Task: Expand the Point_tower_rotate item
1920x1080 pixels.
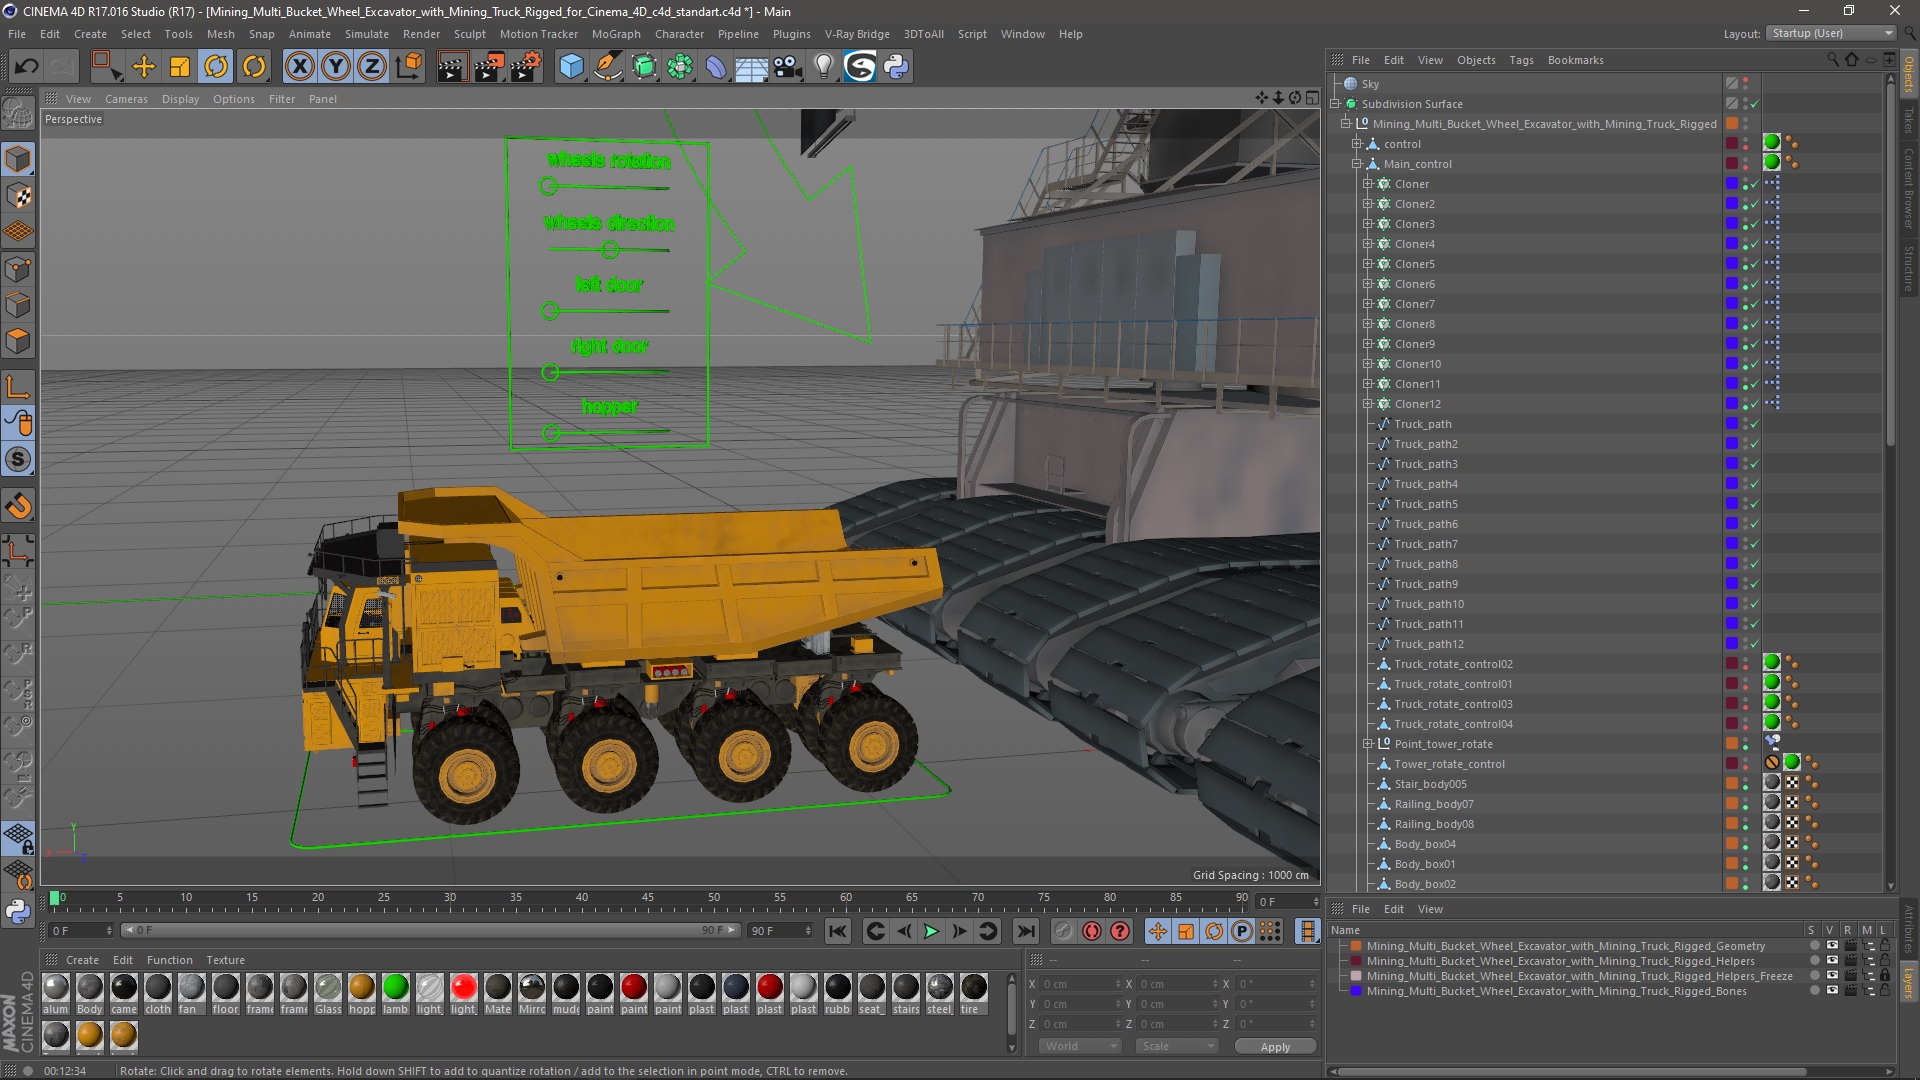Action: coord(1368,744)
